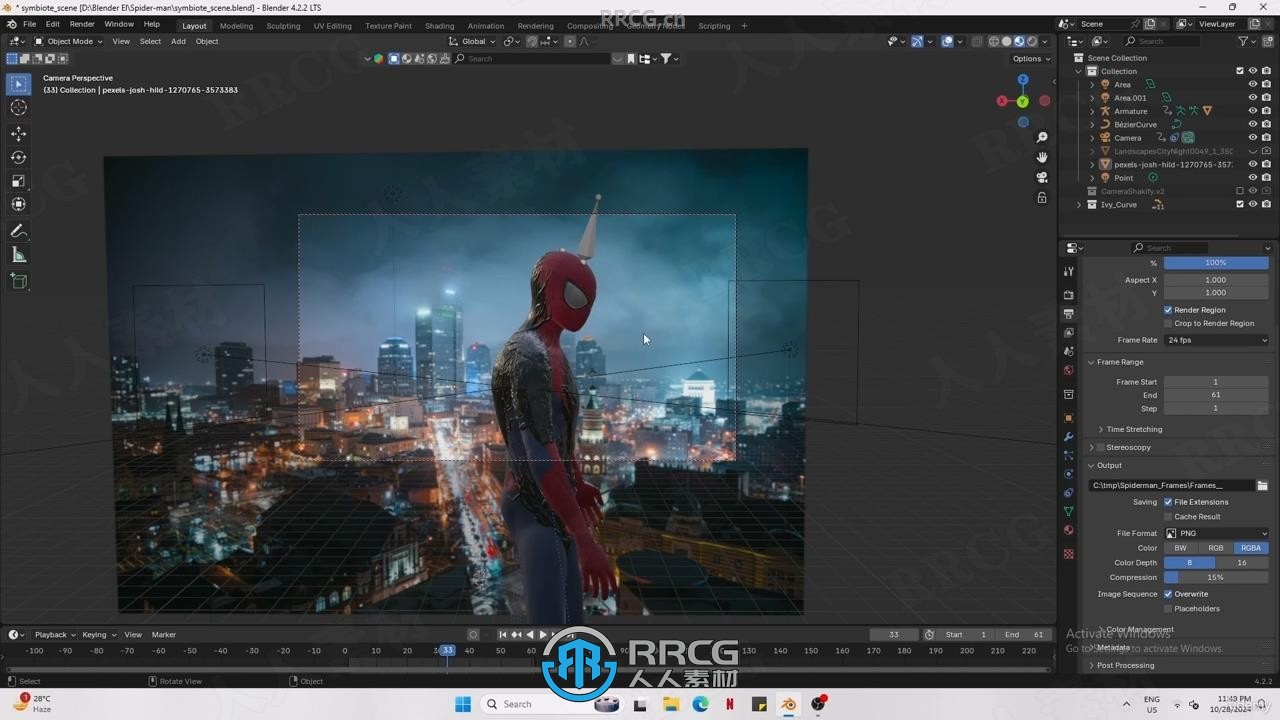Enable Placeholders checkbox
Viewport: 1280px width, 720px height.
coord(1168,608)
